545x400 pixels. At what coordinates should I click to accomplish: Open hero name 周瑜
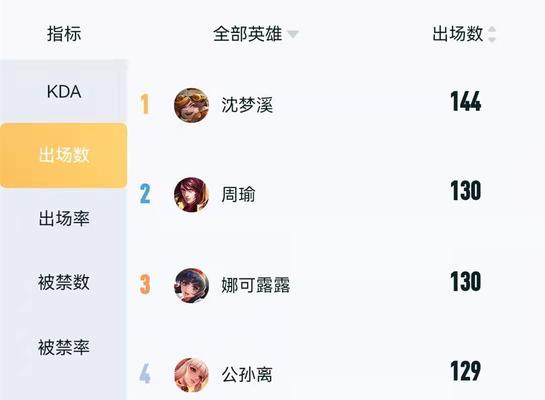pyautogui.click(x=238, y=195)
